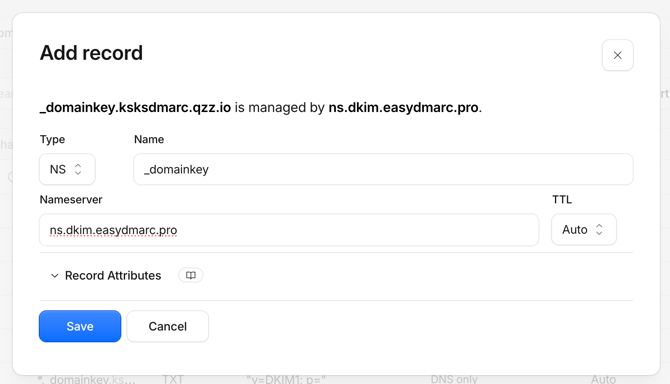The width and height of the screenshot is (670, 384).
Task: Click the Name label above the _domainkey field
Action: click(149, 139)
